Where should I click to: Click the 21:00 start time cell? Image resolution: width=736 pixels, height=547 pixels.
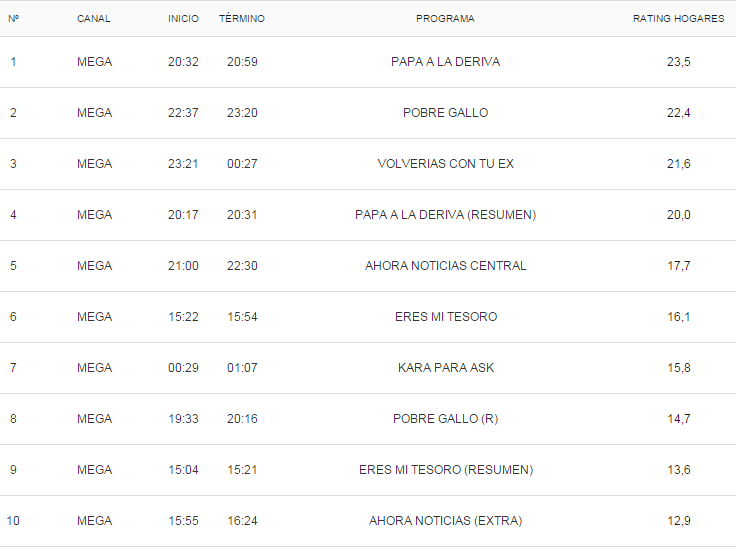tap(183, 266)
